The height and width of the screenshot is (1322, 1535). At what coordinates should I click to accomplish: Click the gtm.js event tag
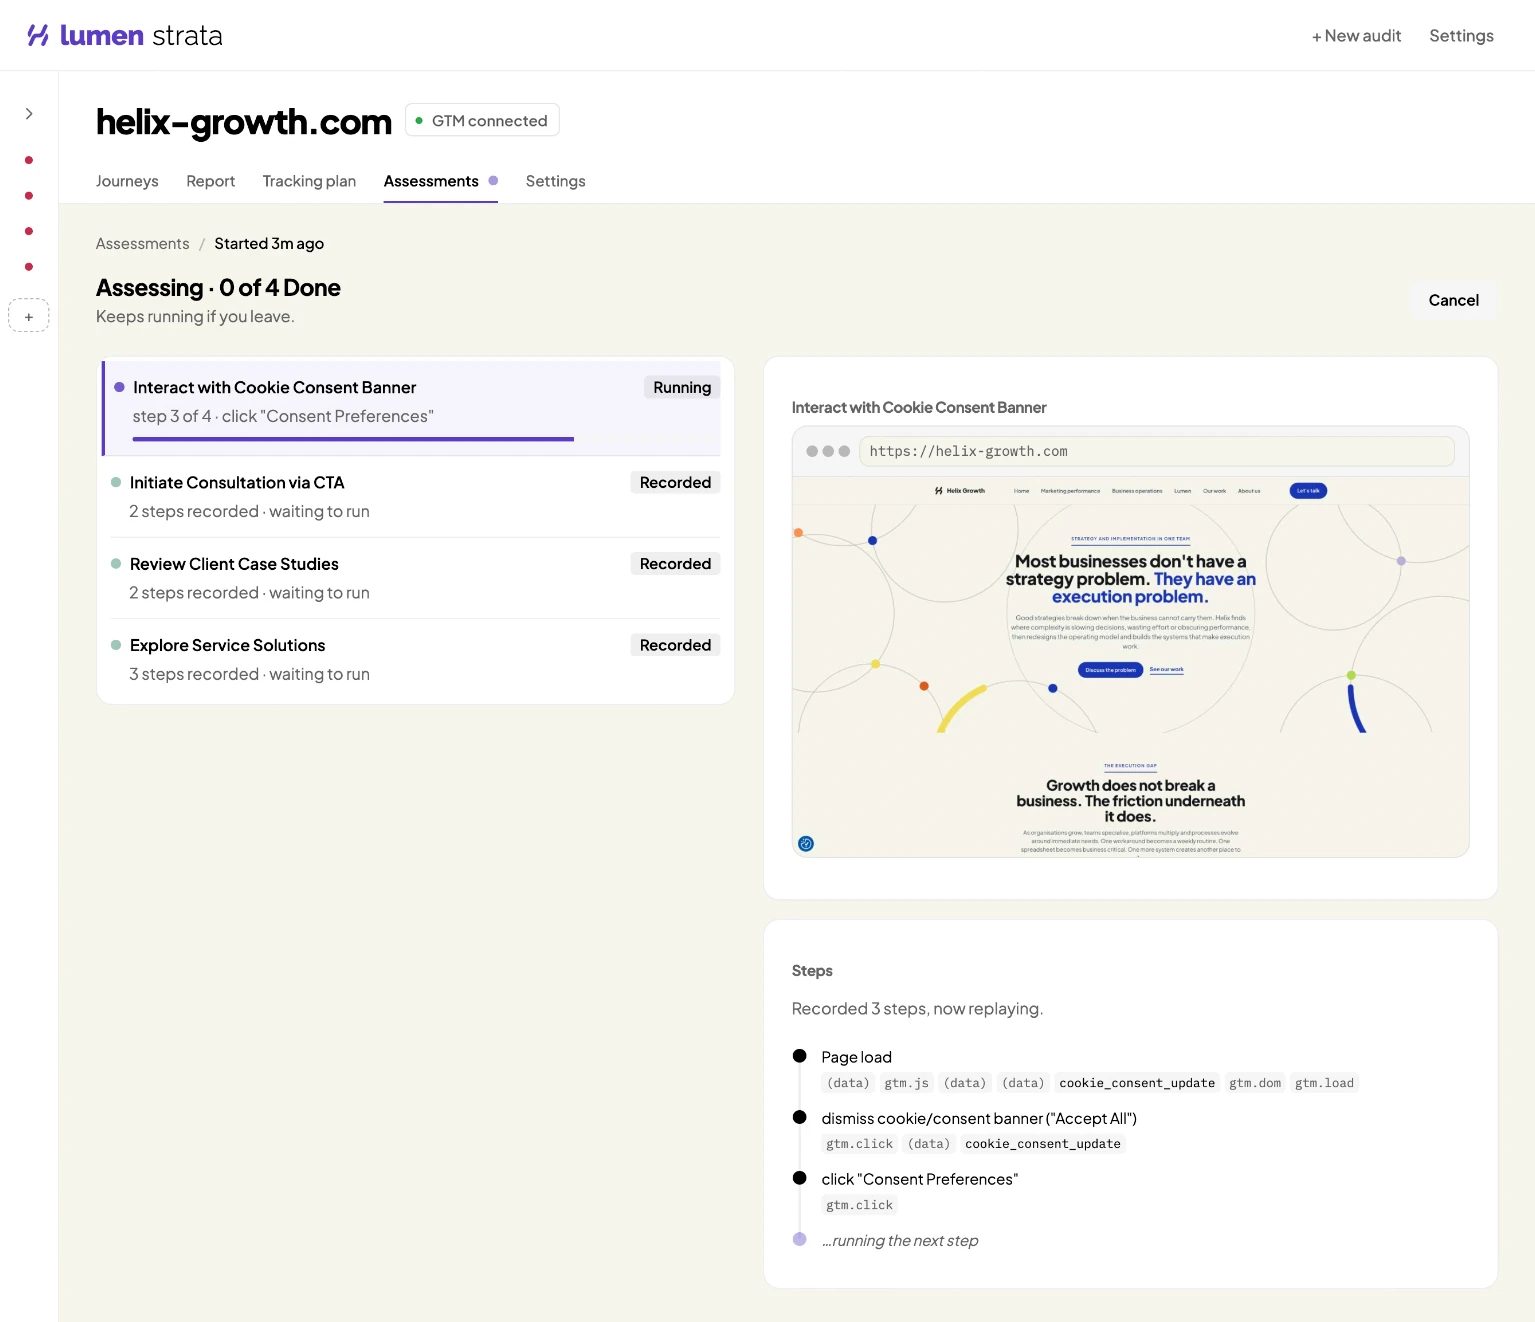(x=906, y=1083)
